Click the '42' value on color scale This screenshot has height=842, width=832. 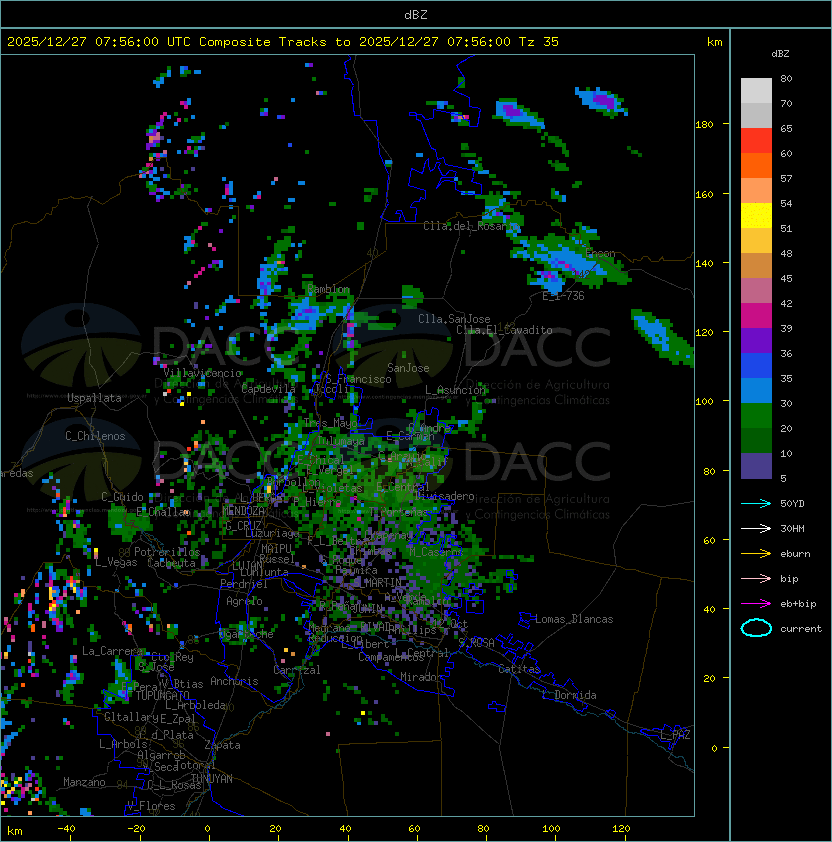[786, 303]
